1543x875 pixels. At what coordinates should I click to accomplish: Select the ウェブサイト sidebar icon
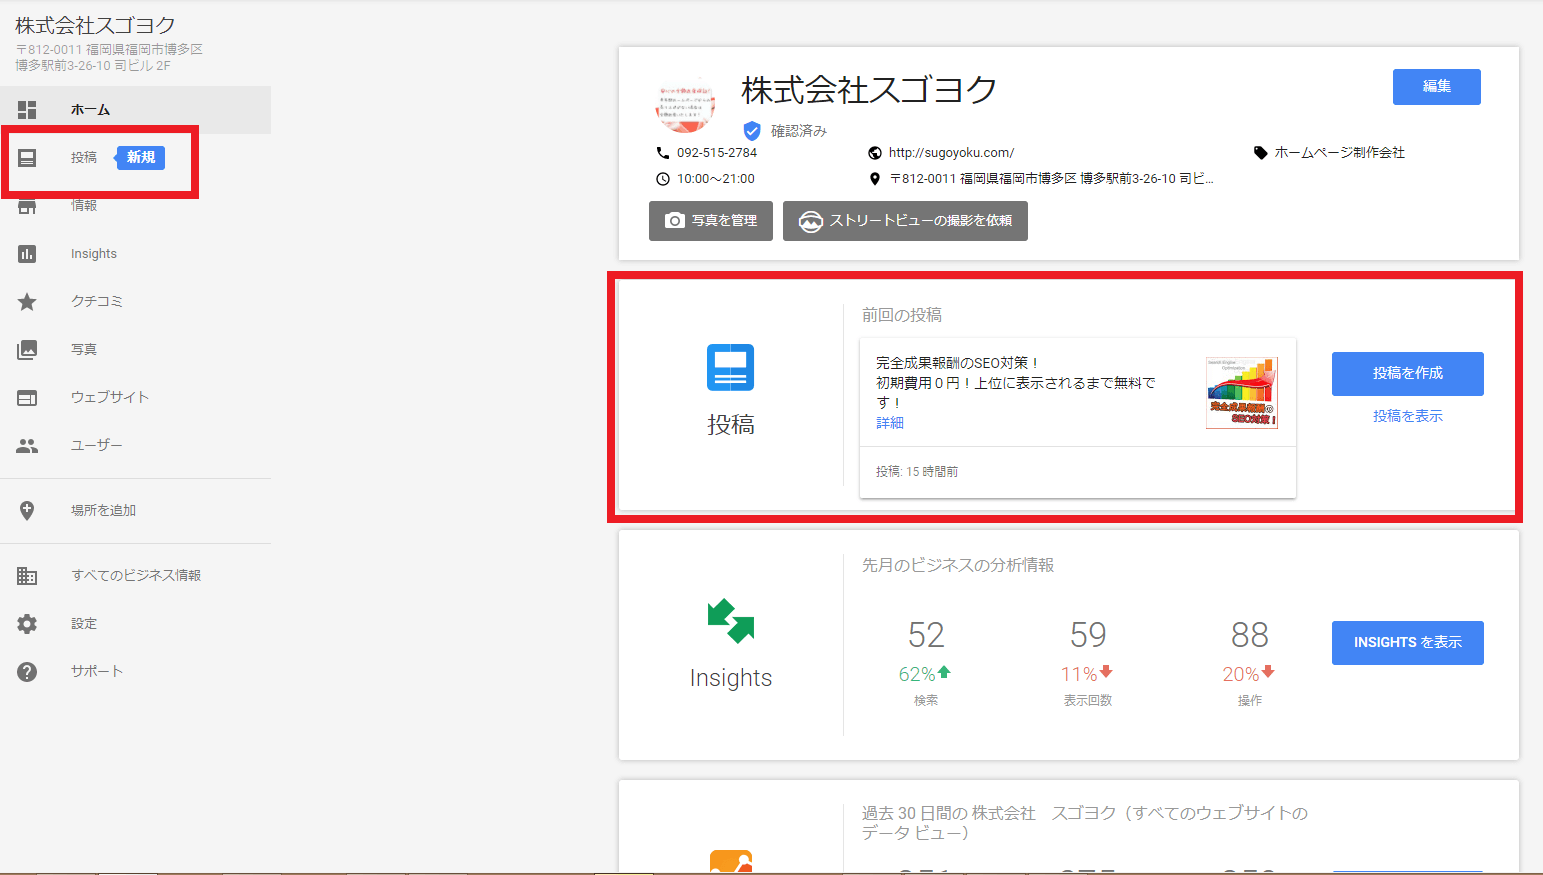(27, 396)
